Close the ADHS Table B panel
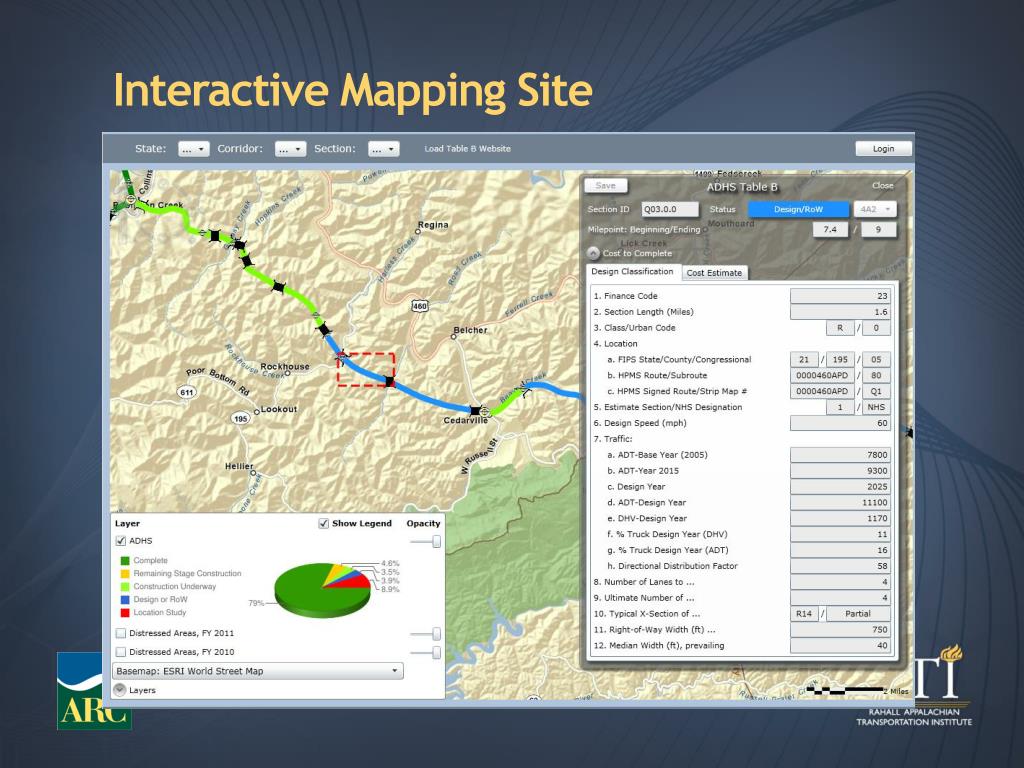This screenshot has height=768, width=1024. pyautogui.click(x=882, y=185)
